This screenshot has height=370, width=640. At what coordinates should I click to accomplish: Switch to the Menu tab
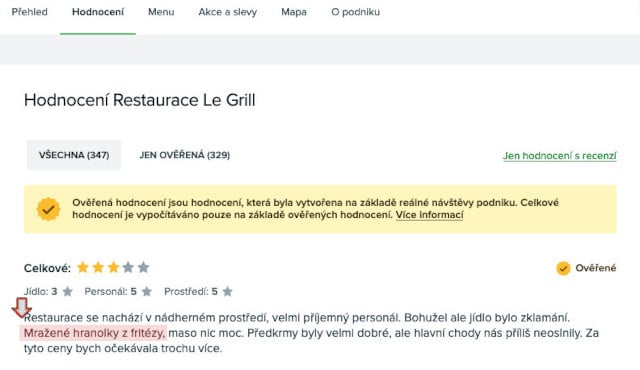[161, 12]
